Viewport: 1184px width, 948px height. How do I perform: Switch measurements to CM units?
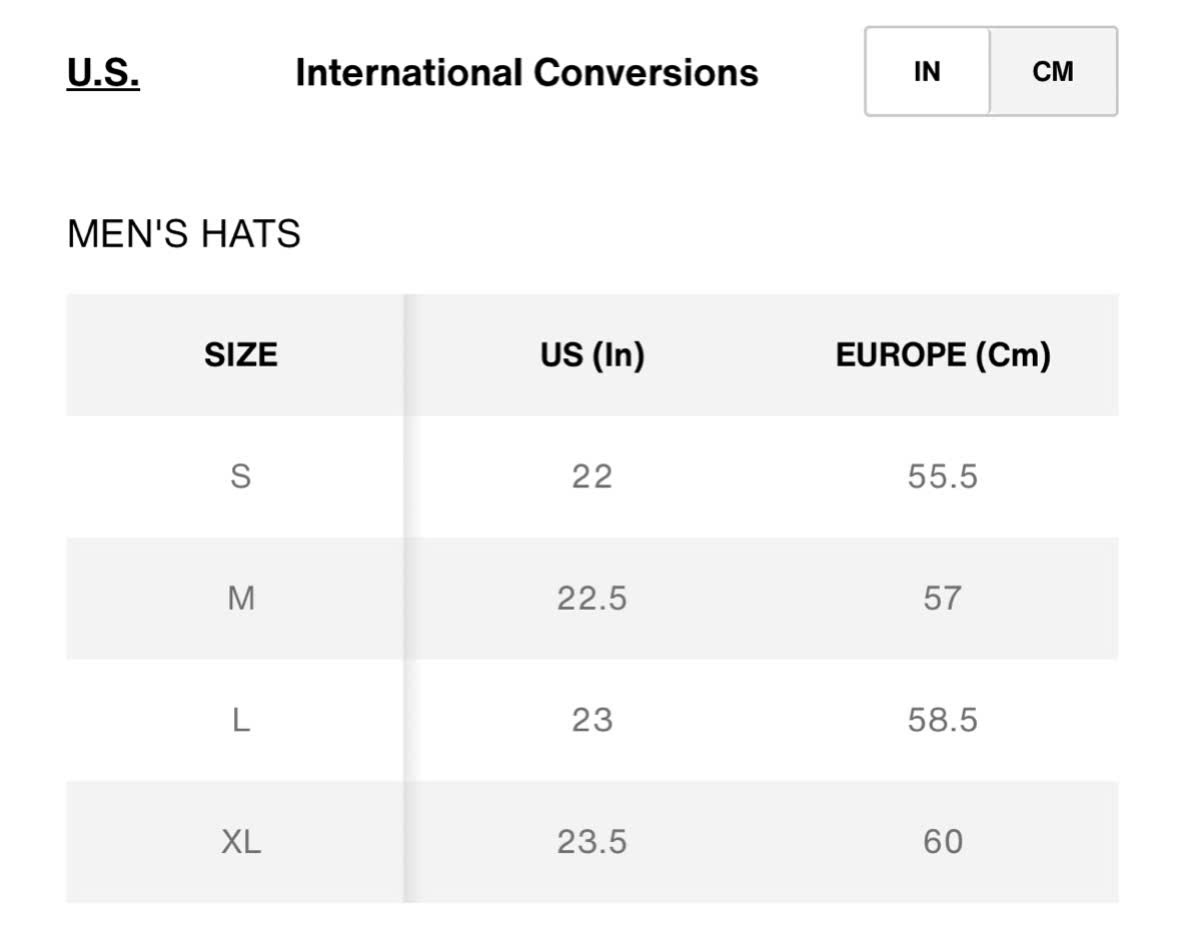click(x=1053, y=72)
